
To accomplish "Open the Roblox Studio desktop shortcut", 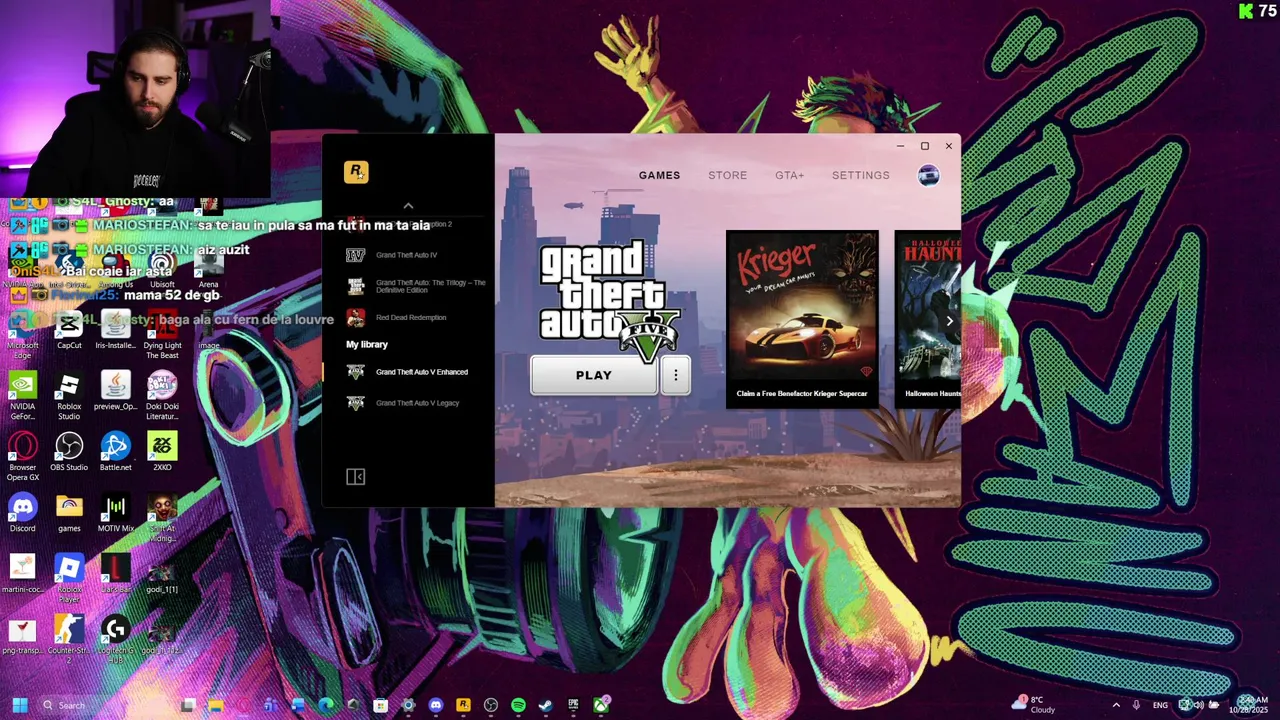I will tap(69, 396).
